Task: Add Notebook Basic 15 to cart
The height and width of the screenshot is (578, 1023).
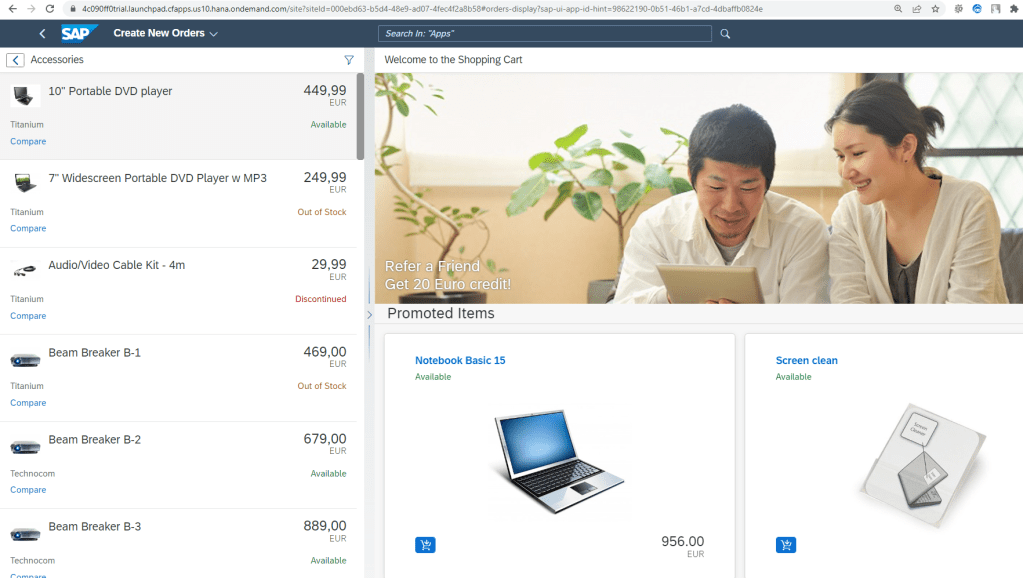Action: pos(425,545)
